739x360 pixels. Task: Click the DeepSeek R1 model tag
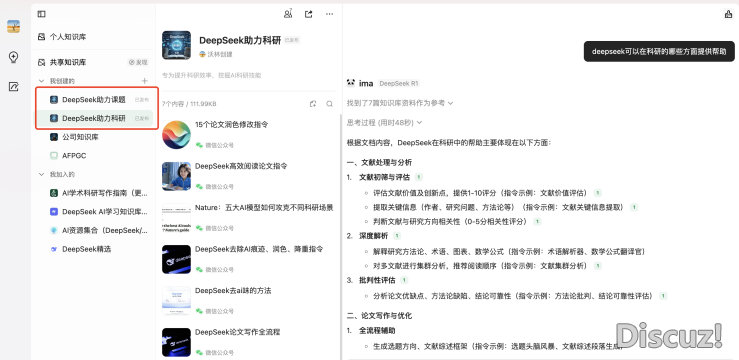[398, 83]
